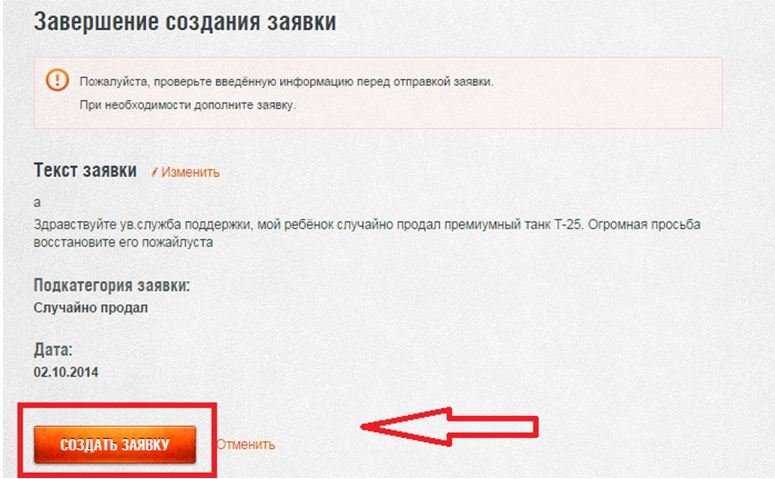775x479 pixels.
Task: Select the date value 02.10.2014
Action: pos(66,372)
